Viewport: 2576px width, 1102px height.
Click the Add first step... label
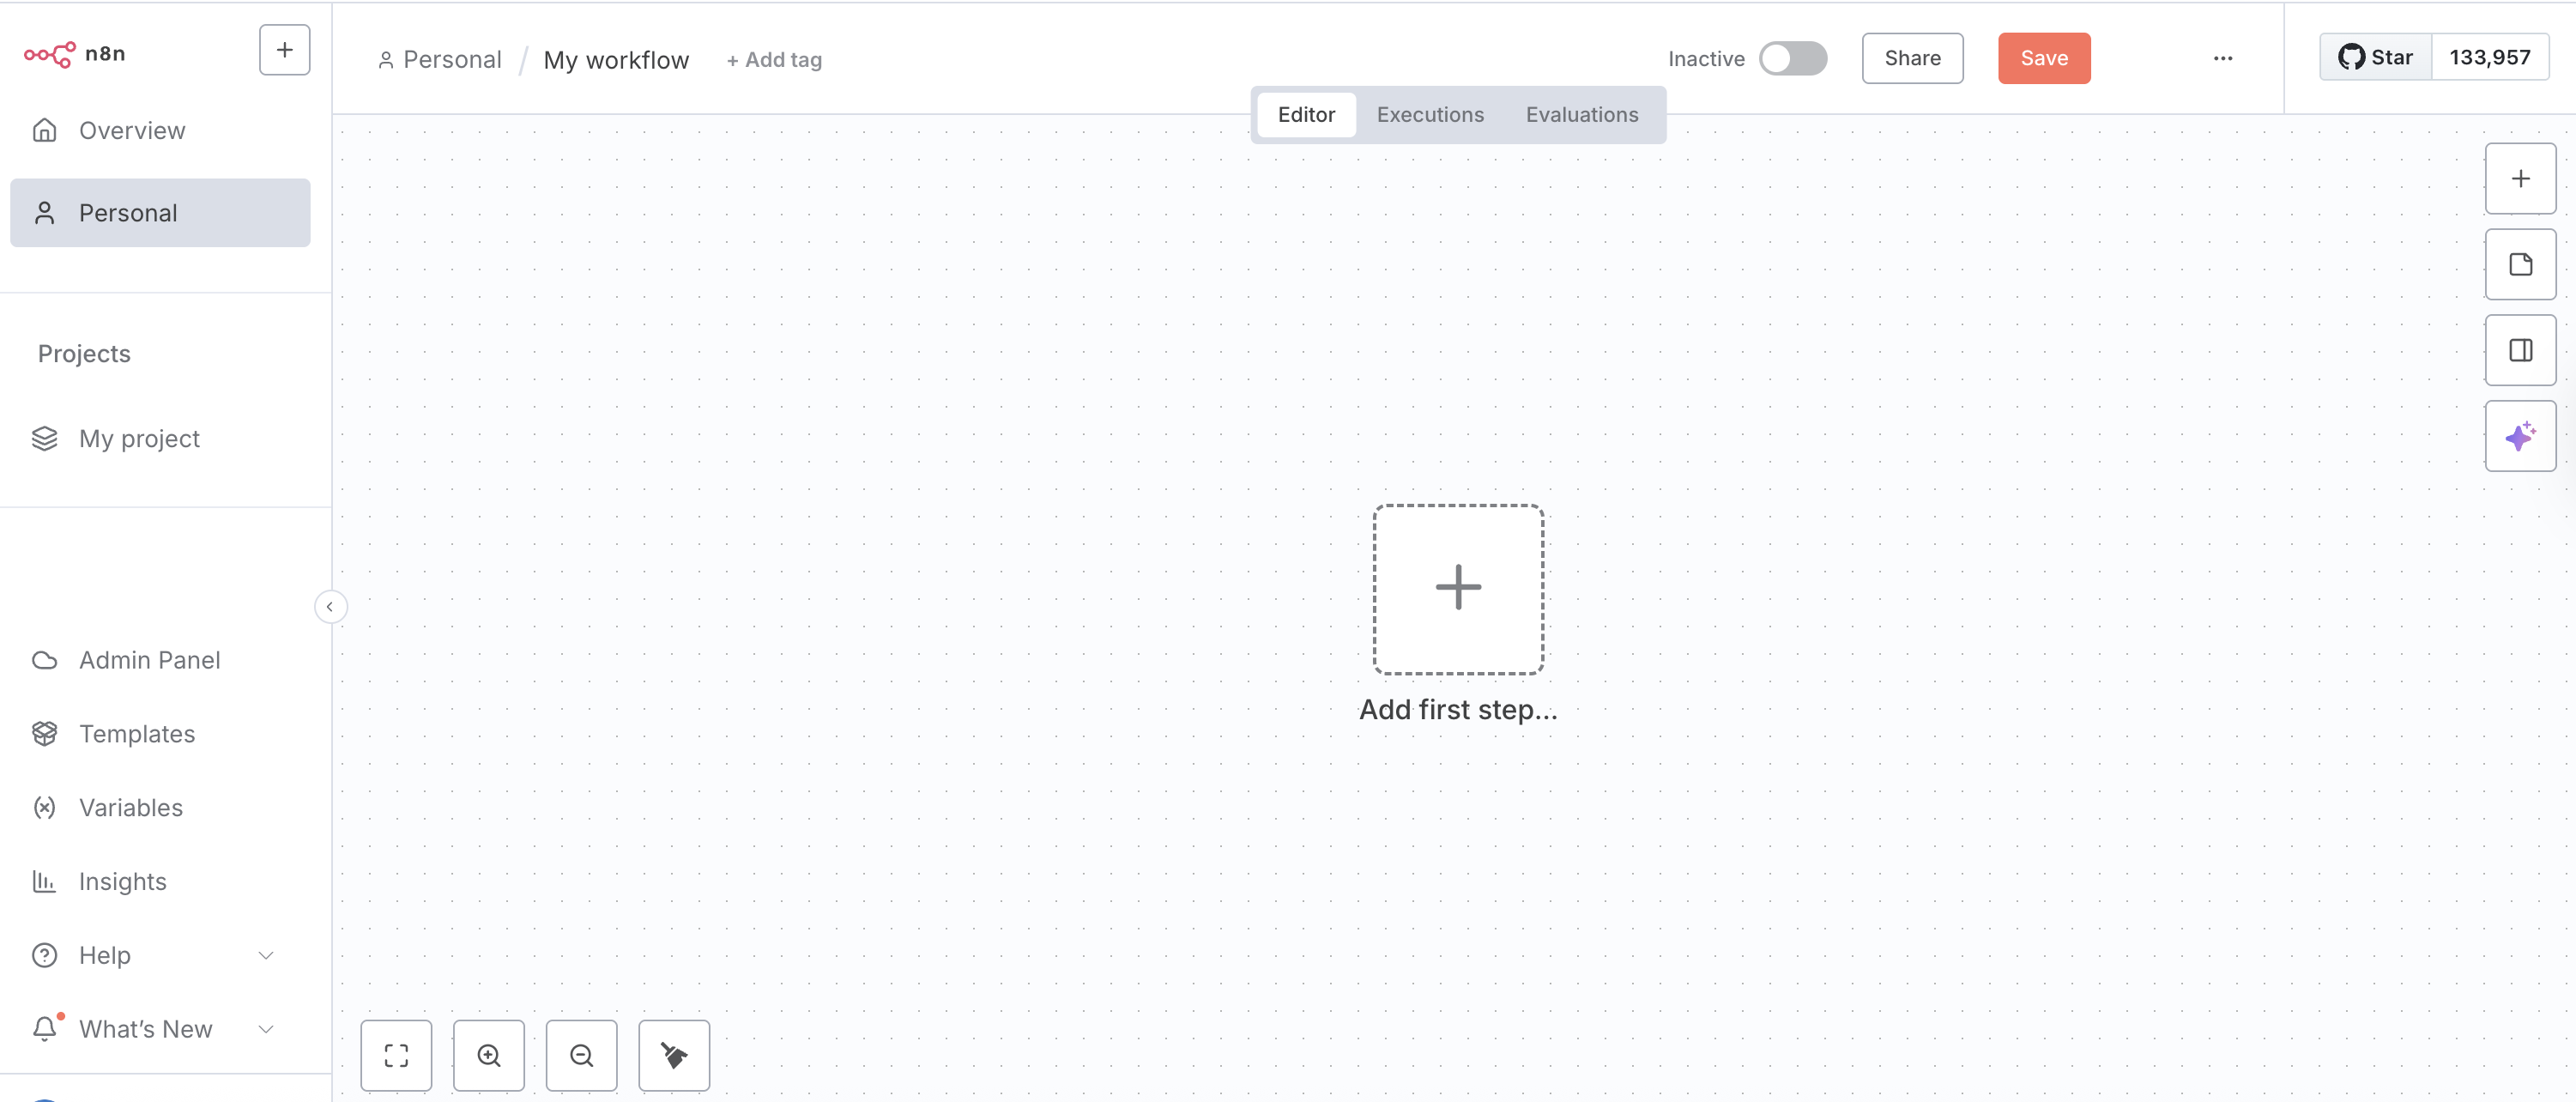[1458, 710]
